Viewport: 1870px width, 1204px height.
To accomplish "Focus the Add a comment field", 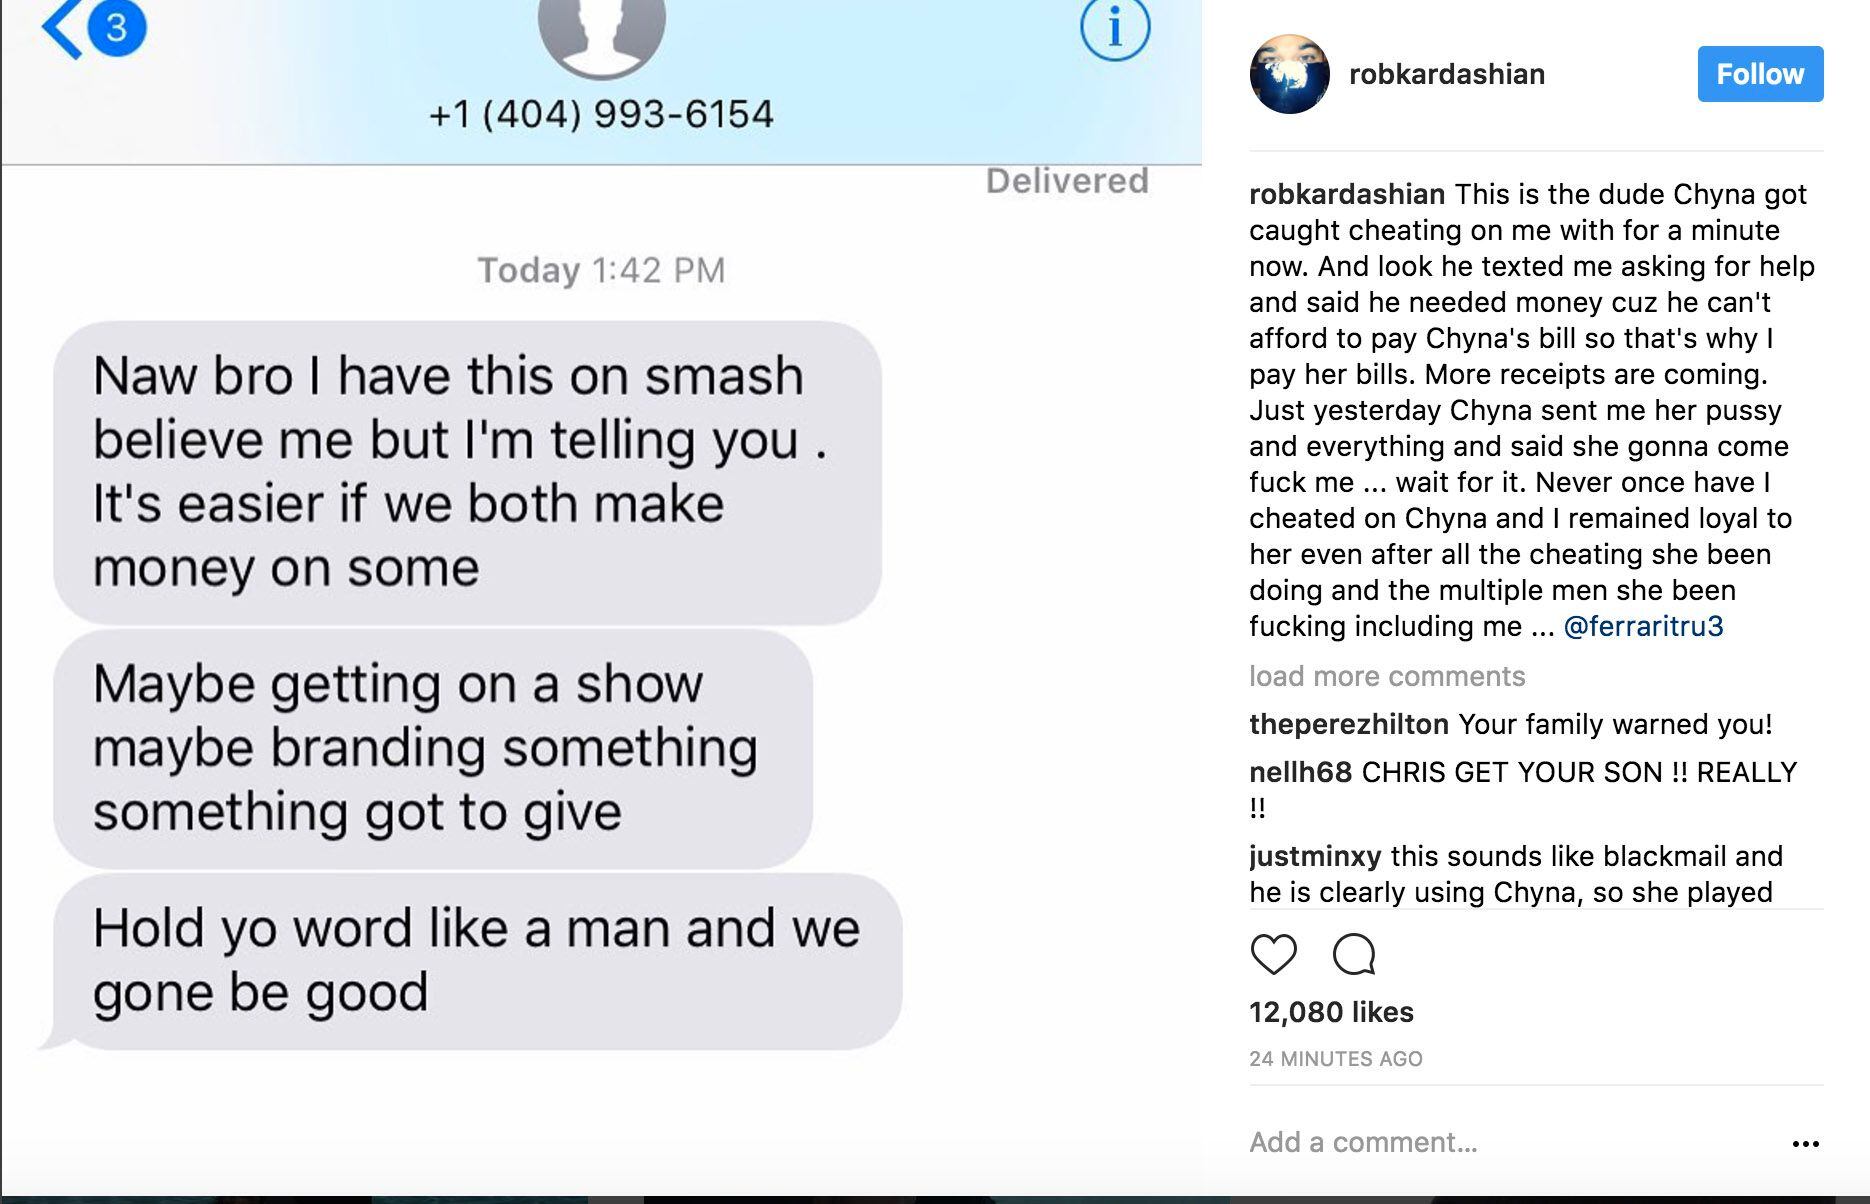I will click(1500, 1142).
